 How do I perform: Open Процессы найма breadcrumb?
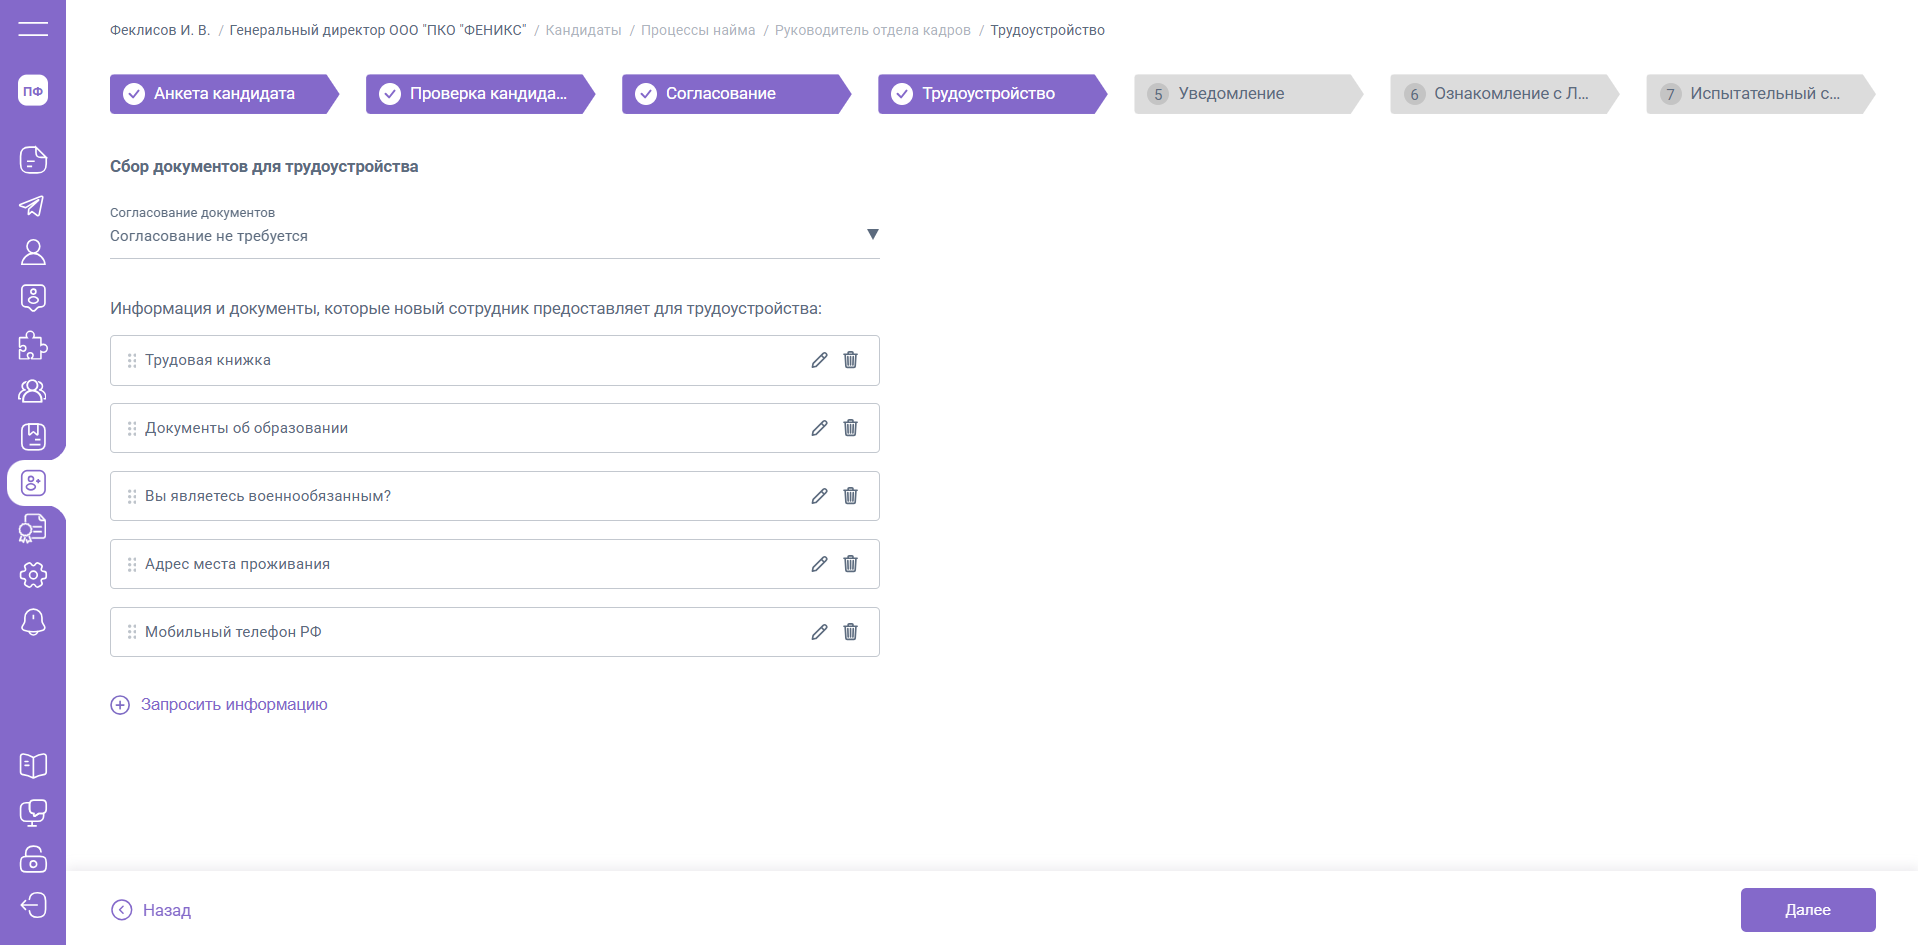point(698,30)
